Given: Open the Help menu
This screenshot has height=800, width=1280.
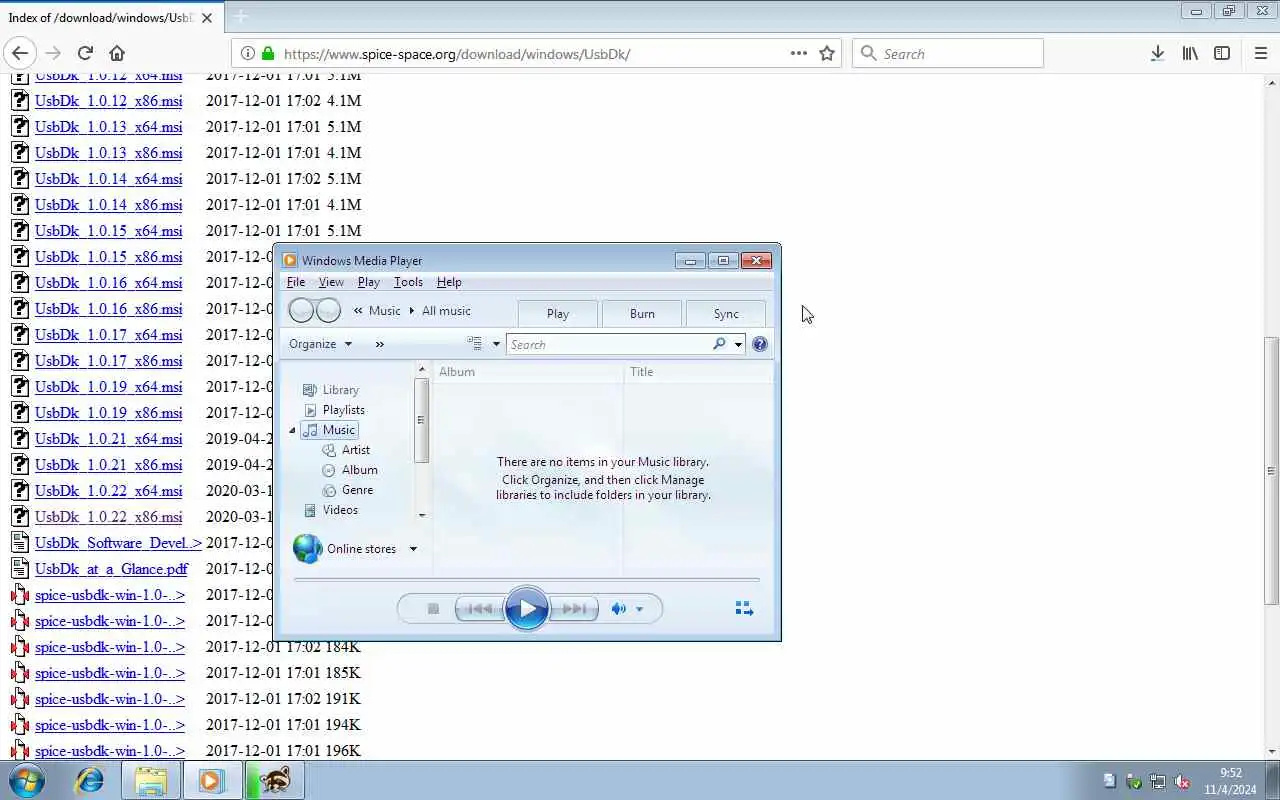Looking at the screenshot, I should click(x=449, y=282).
